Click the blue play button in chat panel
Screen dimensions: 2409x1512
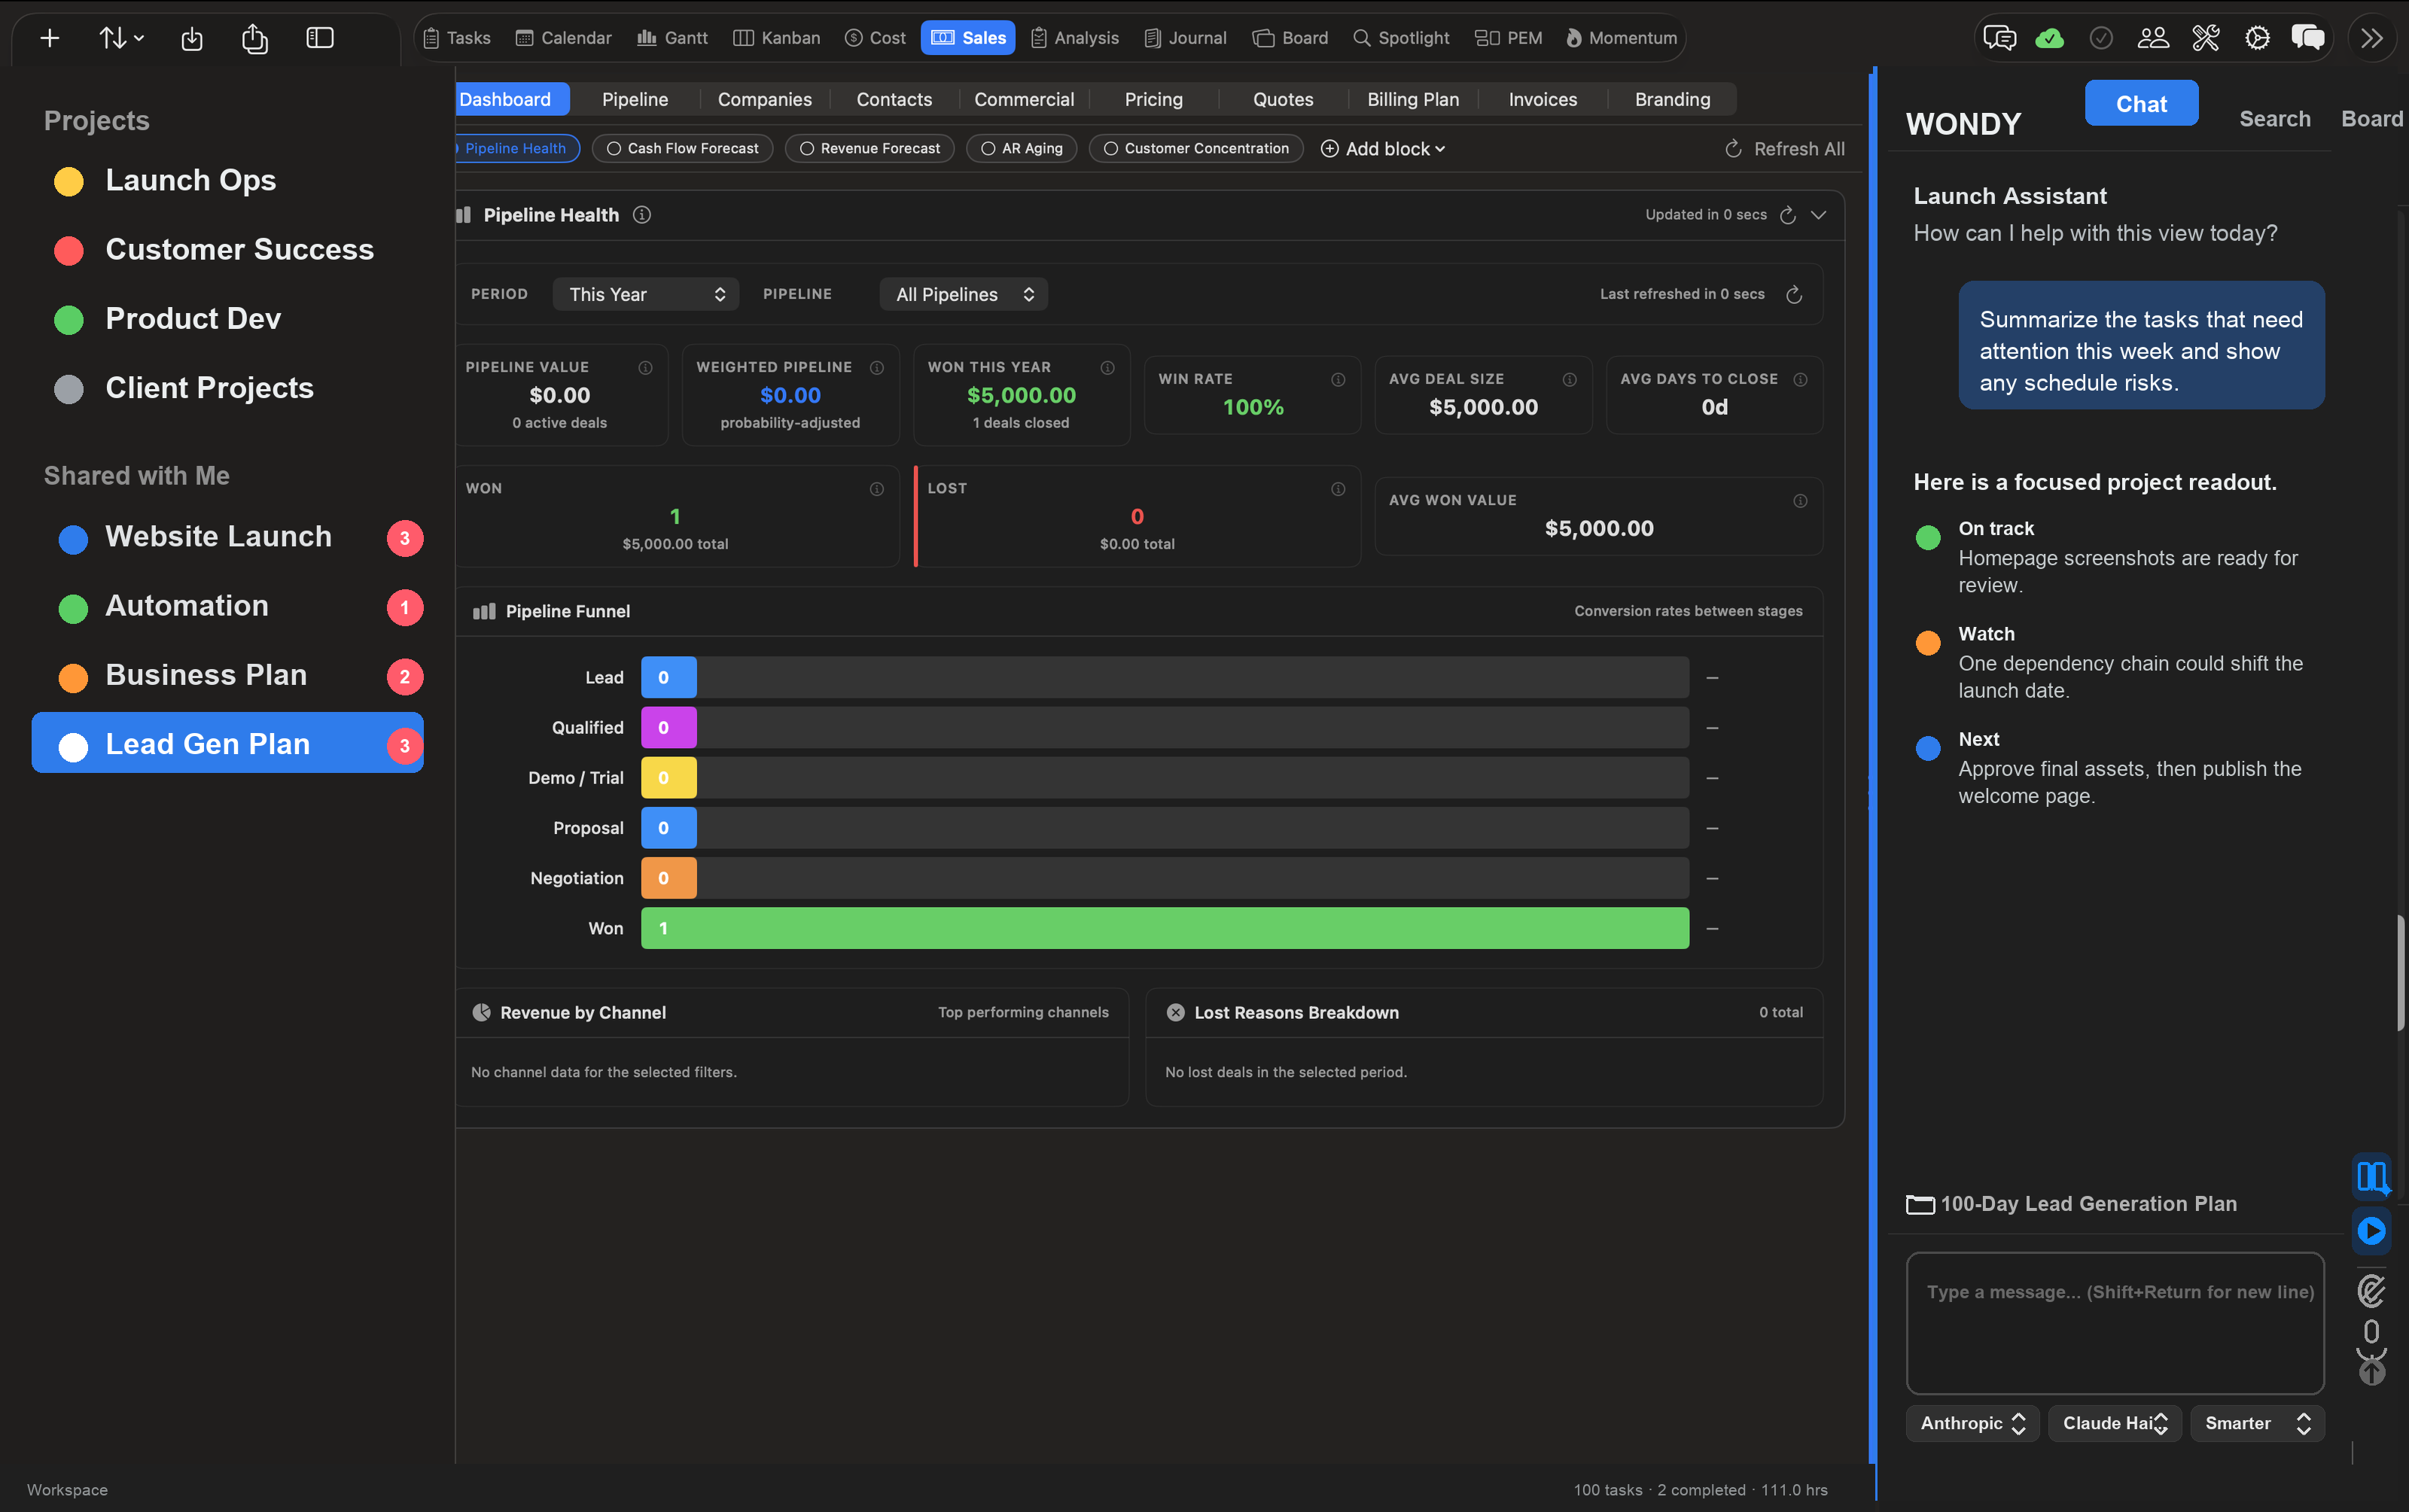tap(2371, 1230)
